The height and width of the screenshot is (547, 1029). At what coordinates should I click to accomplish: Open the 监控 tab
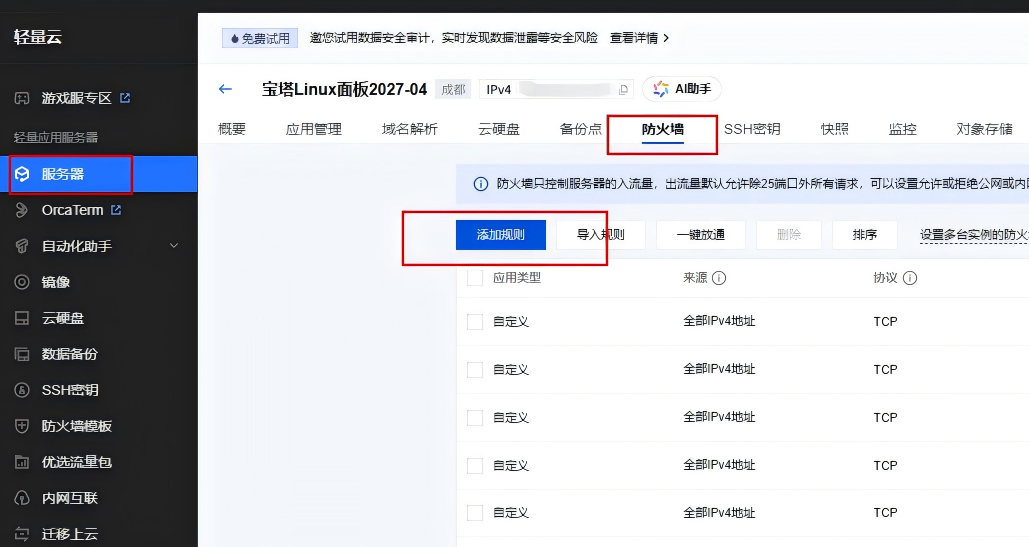902,129
